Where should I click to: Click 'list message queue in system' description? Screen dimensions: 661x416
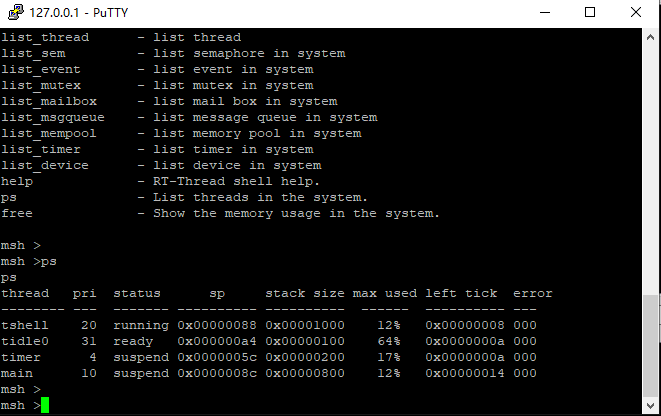265,118
